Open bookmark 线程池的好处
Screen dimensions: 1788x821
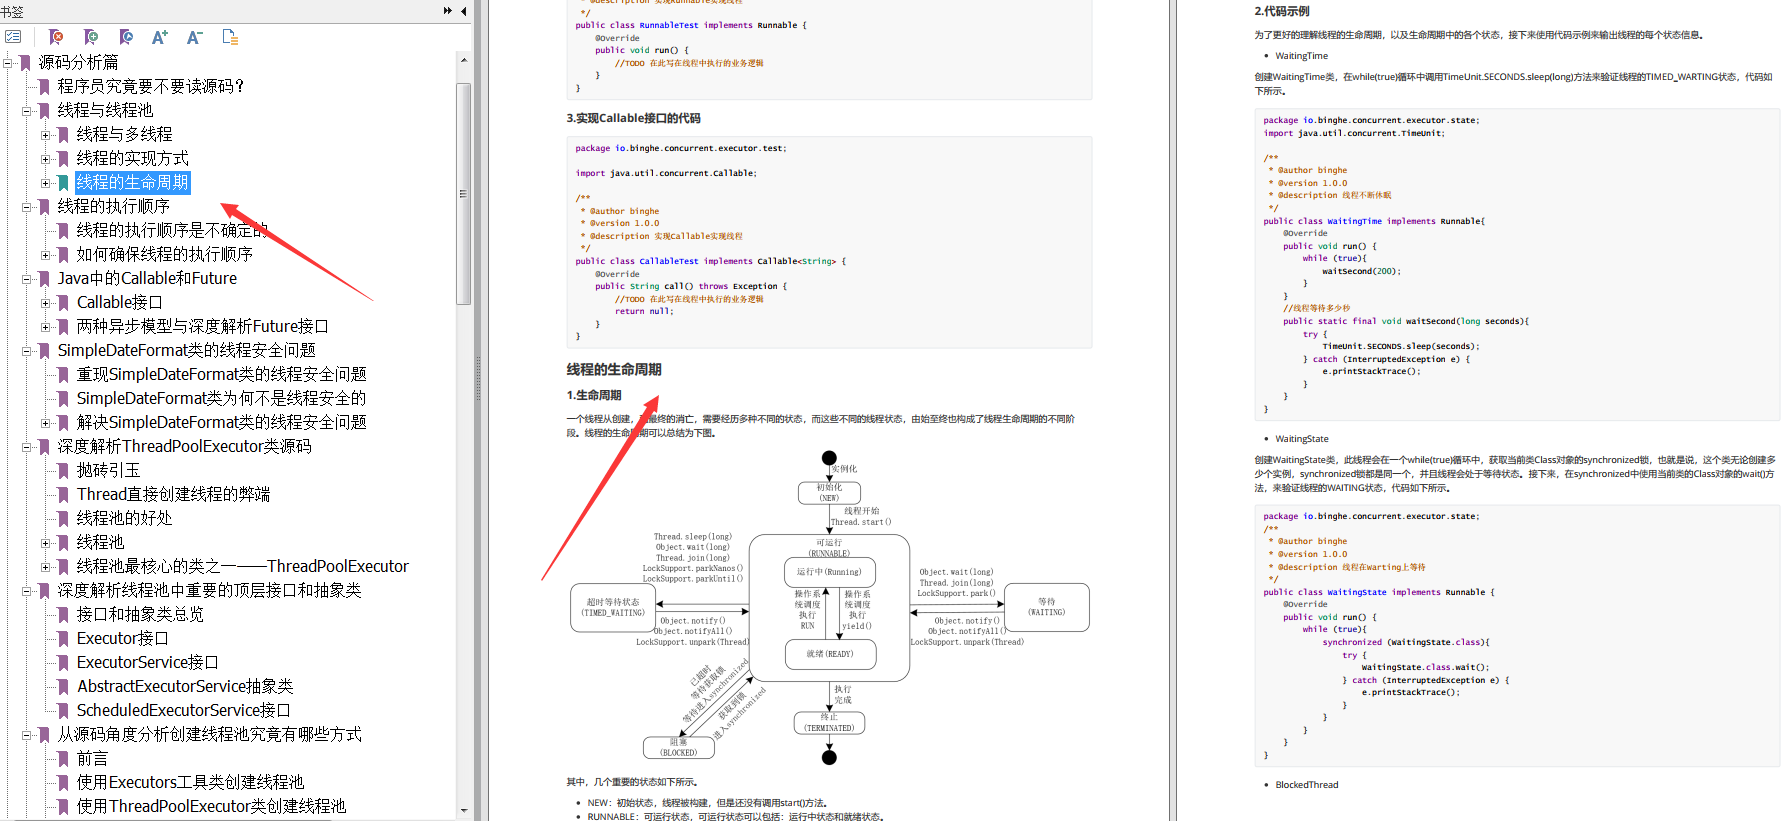(124, 518)
